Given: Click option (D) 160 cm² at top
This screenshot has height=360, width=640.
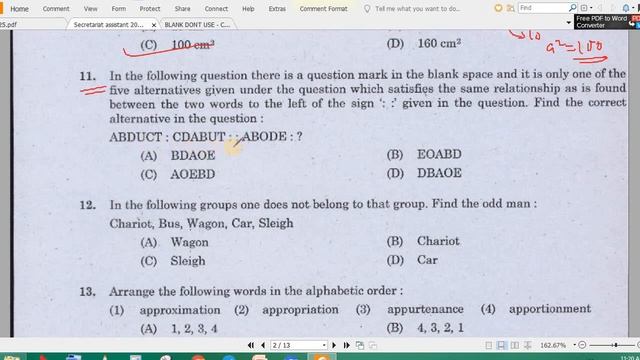Looking at the screenshot, I should coord(424,43).
